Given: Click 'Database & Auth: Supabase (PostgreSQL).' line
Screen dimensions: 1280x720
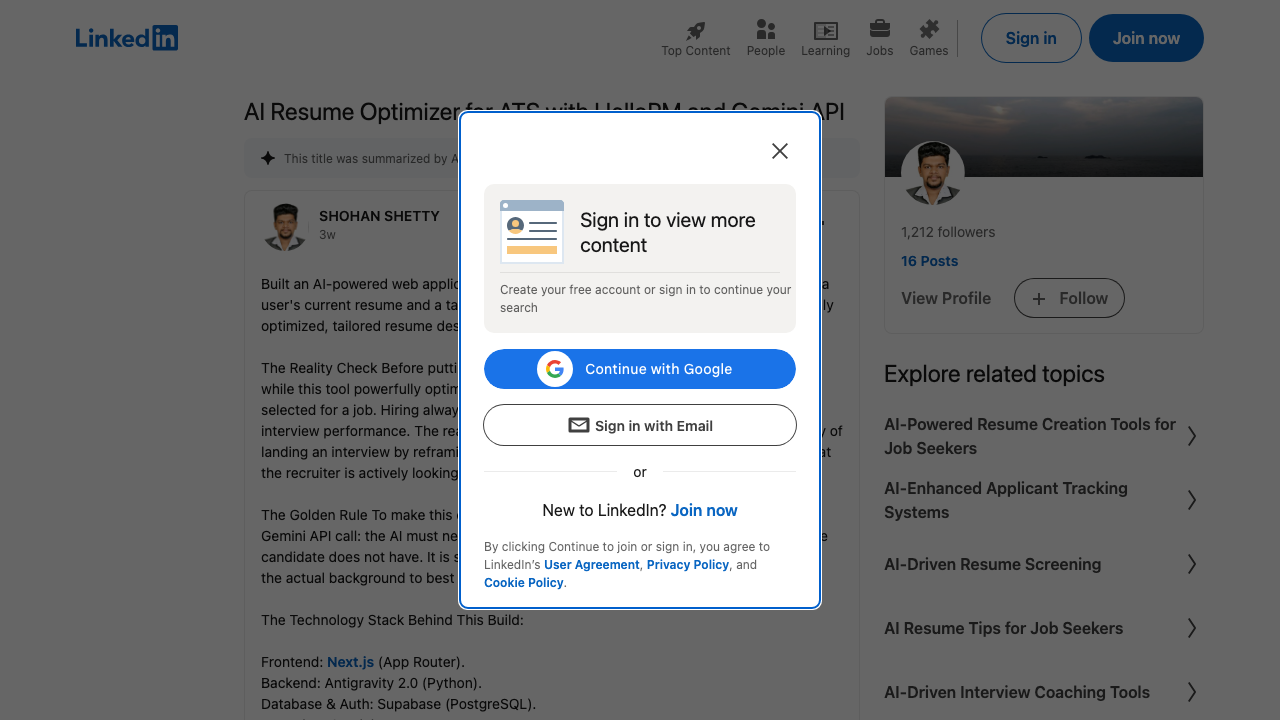Looking at the screenshot, I should coord(399,704).
